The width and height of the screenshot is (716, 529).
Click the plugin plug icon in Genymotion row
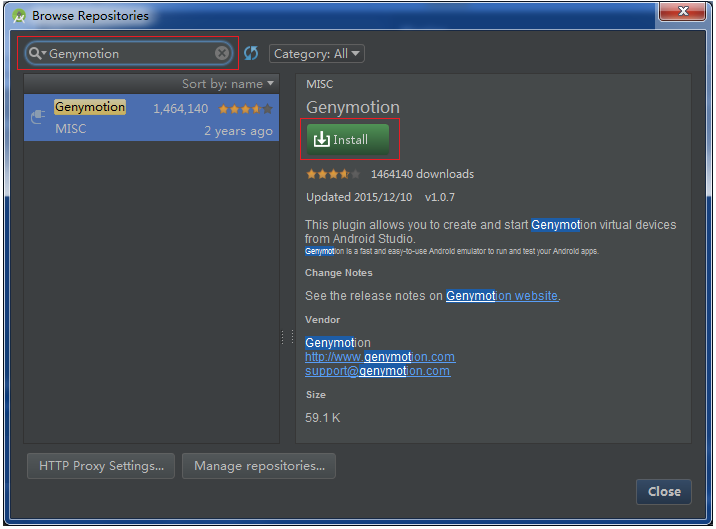(37, 117)
